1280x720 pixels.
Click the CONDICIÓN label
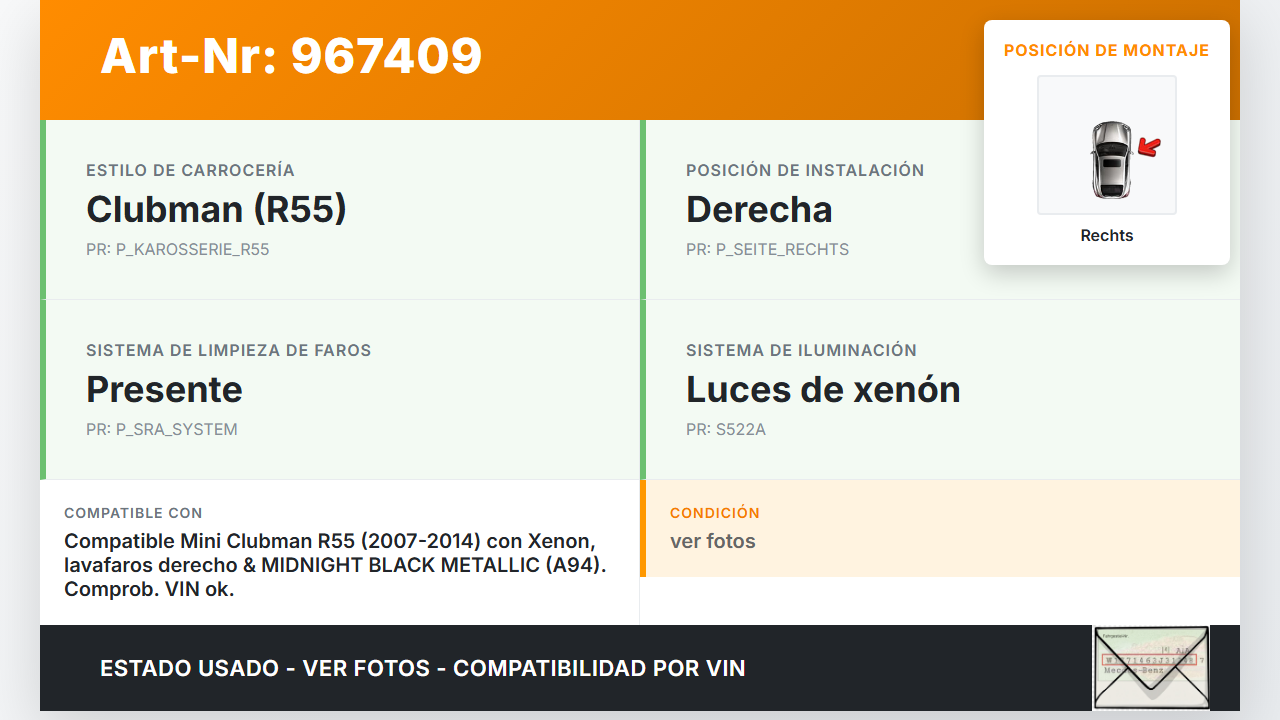[x=715, y=513]
